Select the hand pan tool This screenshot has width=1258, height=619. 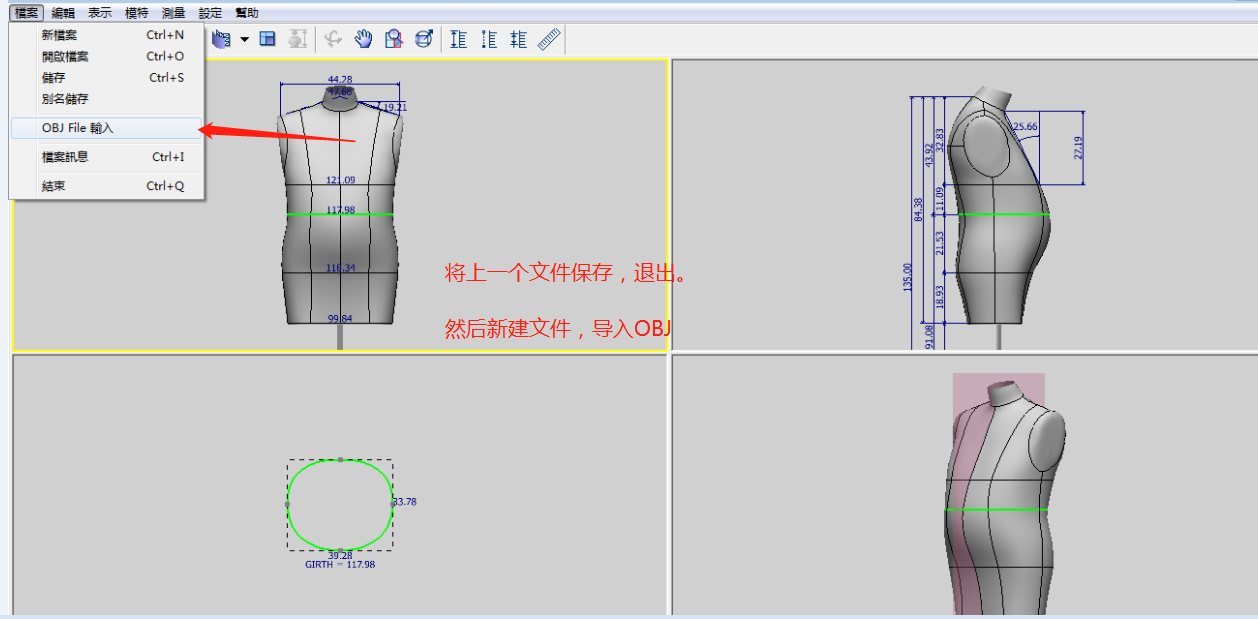(364, 39)
